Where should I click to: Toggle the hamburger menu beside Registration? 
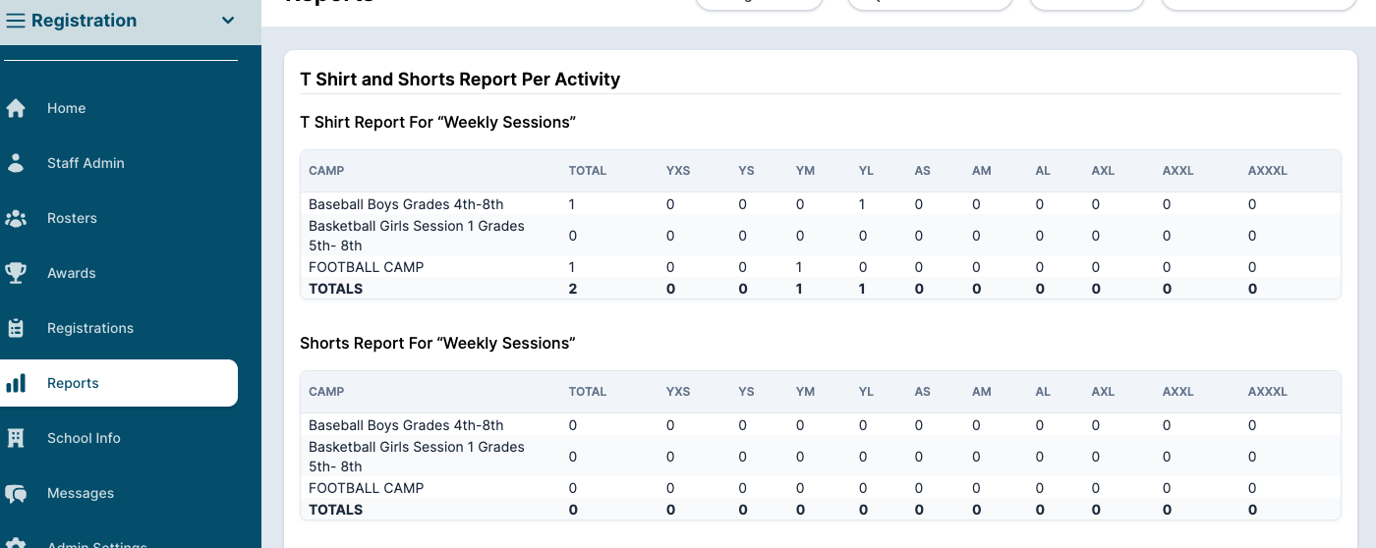click(16, 20)
